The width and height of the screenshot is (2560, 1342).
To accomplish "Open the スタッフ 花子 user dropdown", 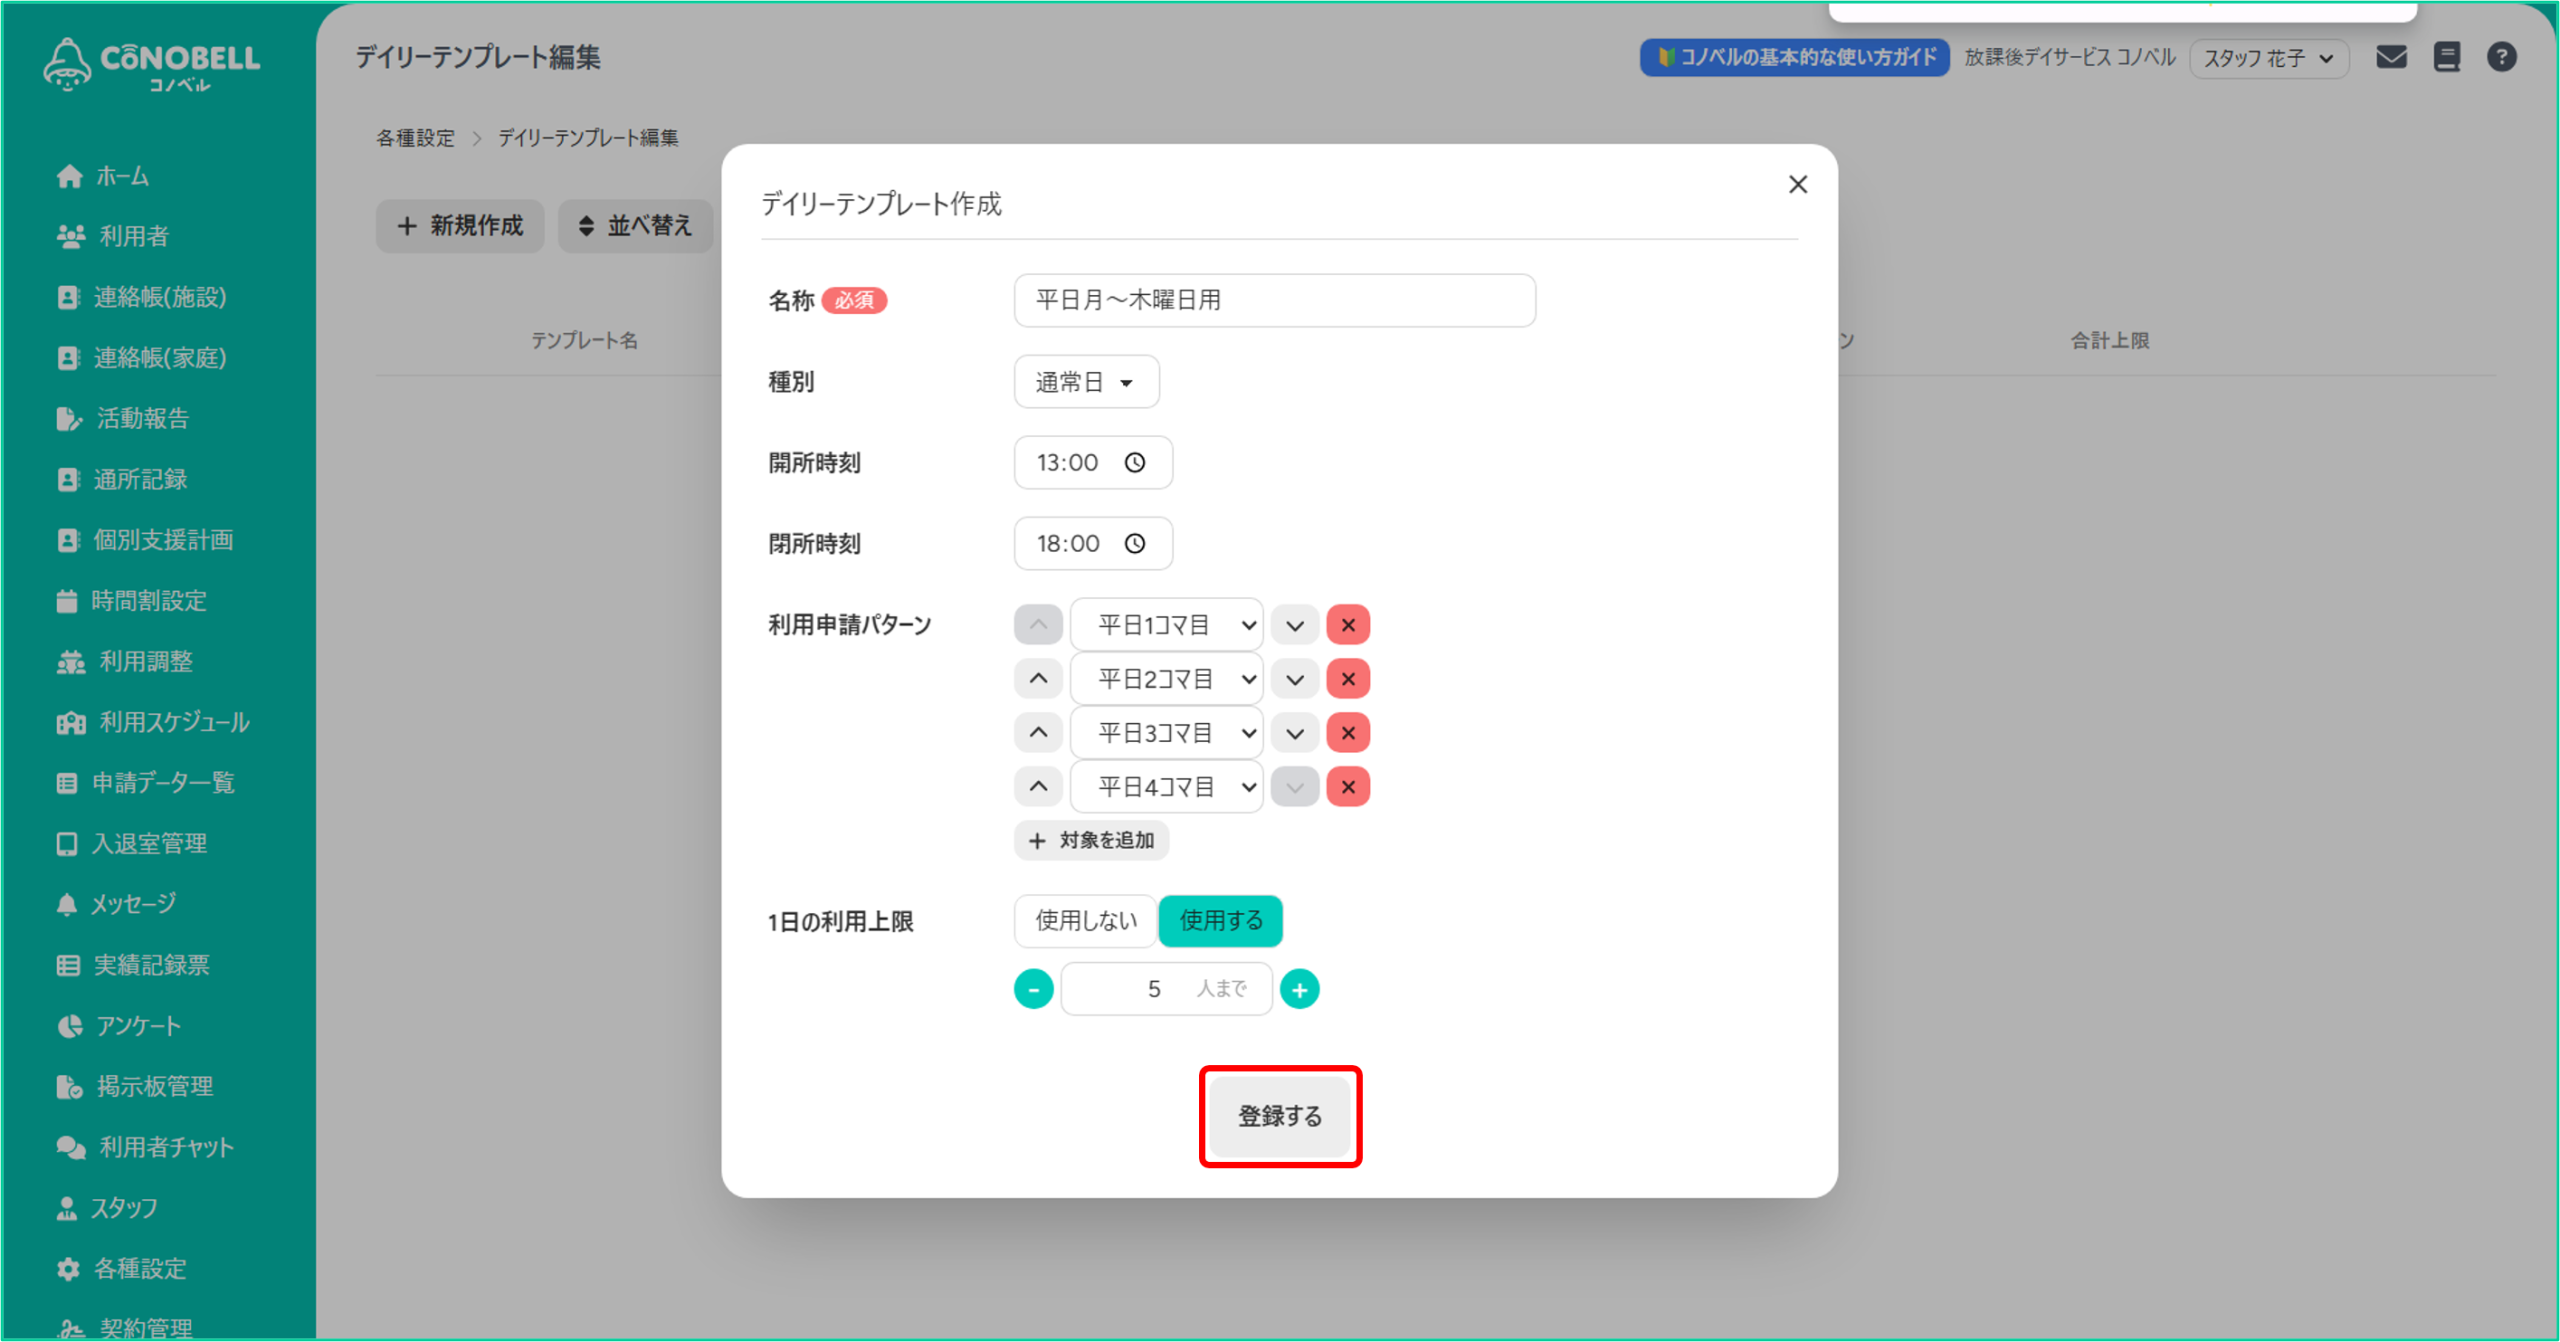I will (x=2268, y=58).
